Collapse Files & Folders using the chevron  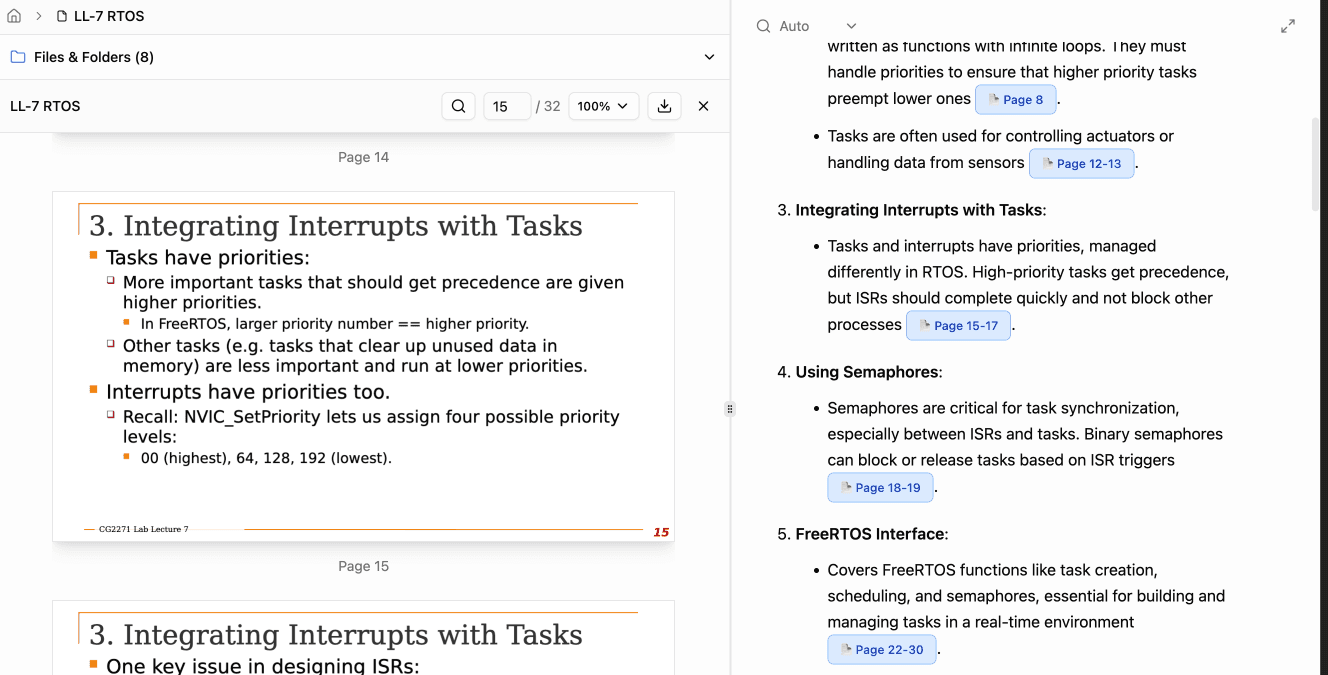click(x=709, y=57)
